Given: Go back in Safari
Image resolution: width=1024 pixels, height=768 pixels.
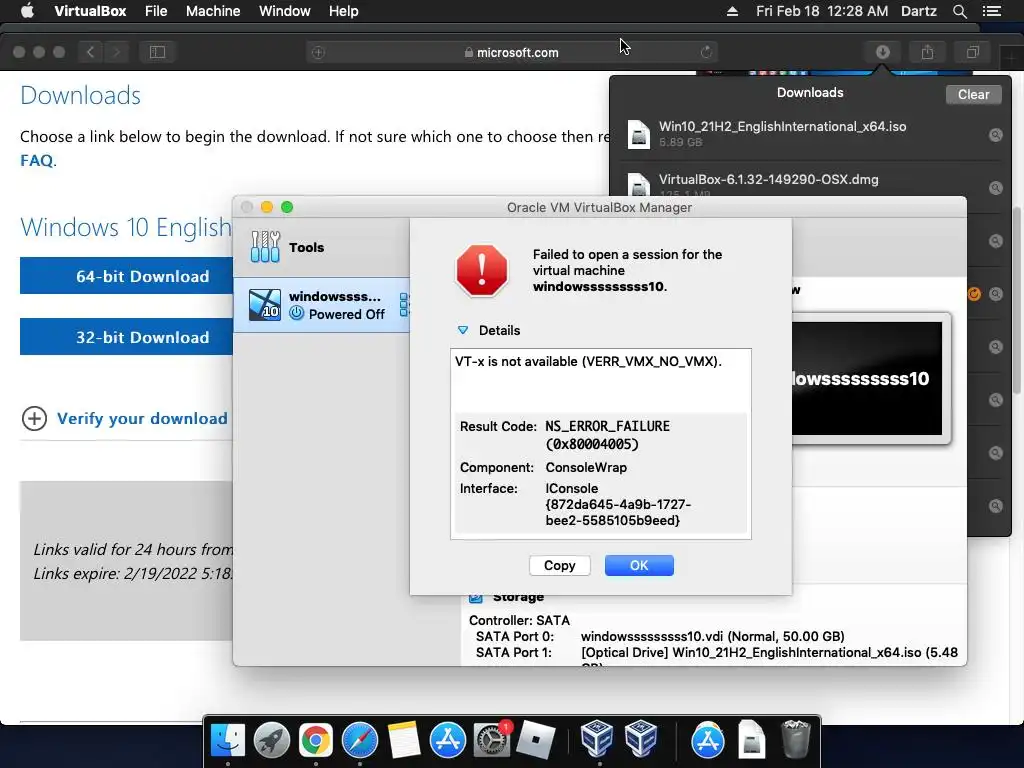Looking at the screenshot, I should tap(91, 52).
